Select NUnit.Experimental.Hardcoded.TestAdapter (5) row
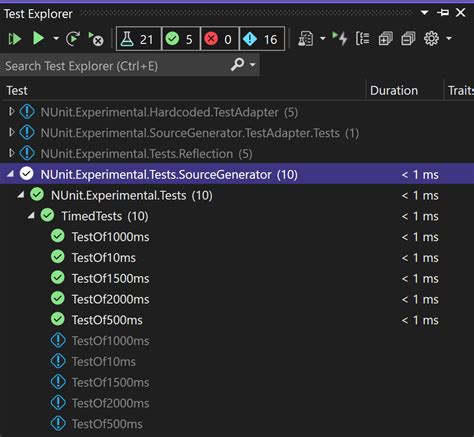Screen dimensions: 474x437 coord(237,112)
